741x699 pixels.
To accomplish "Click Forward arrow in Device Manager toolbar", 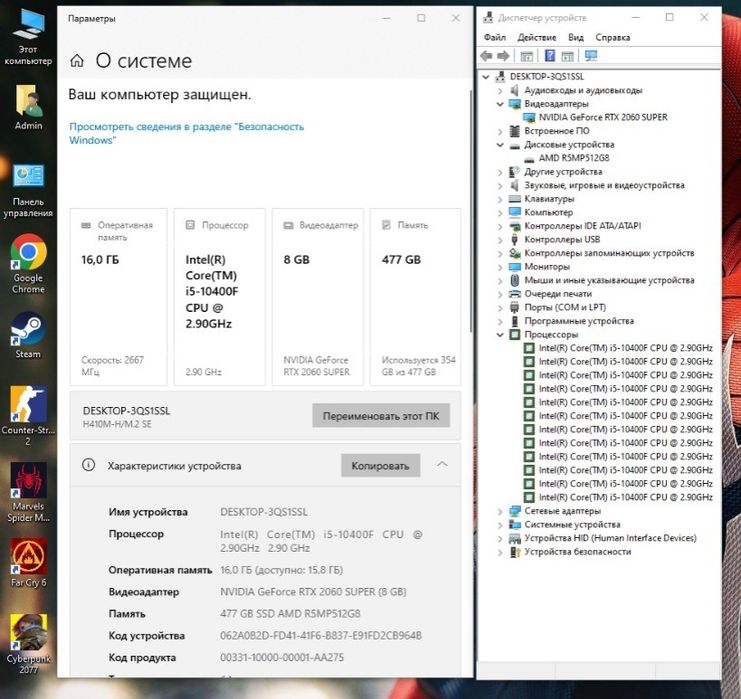I will (503, 56).
